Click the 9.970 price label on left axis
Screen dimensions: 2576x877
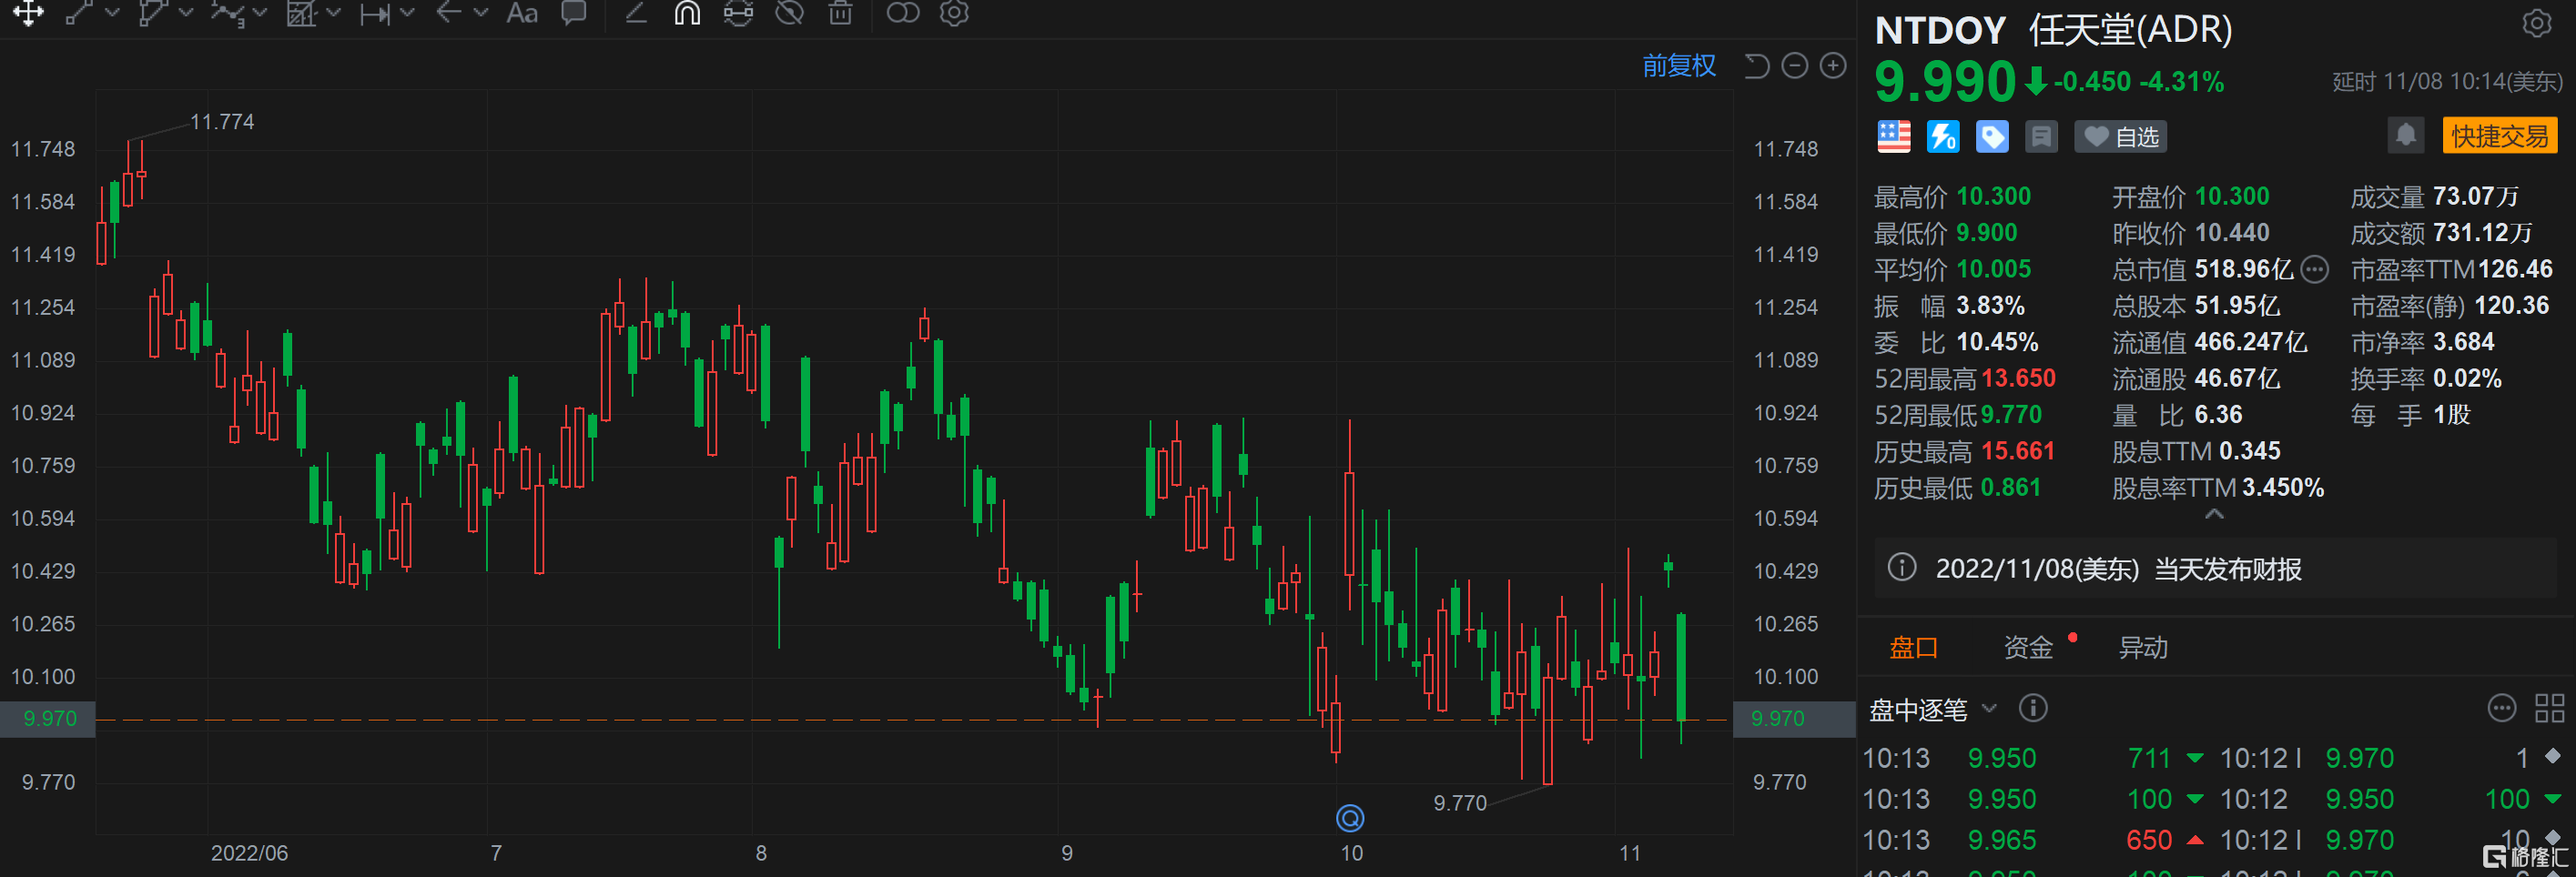coord(49,718)
